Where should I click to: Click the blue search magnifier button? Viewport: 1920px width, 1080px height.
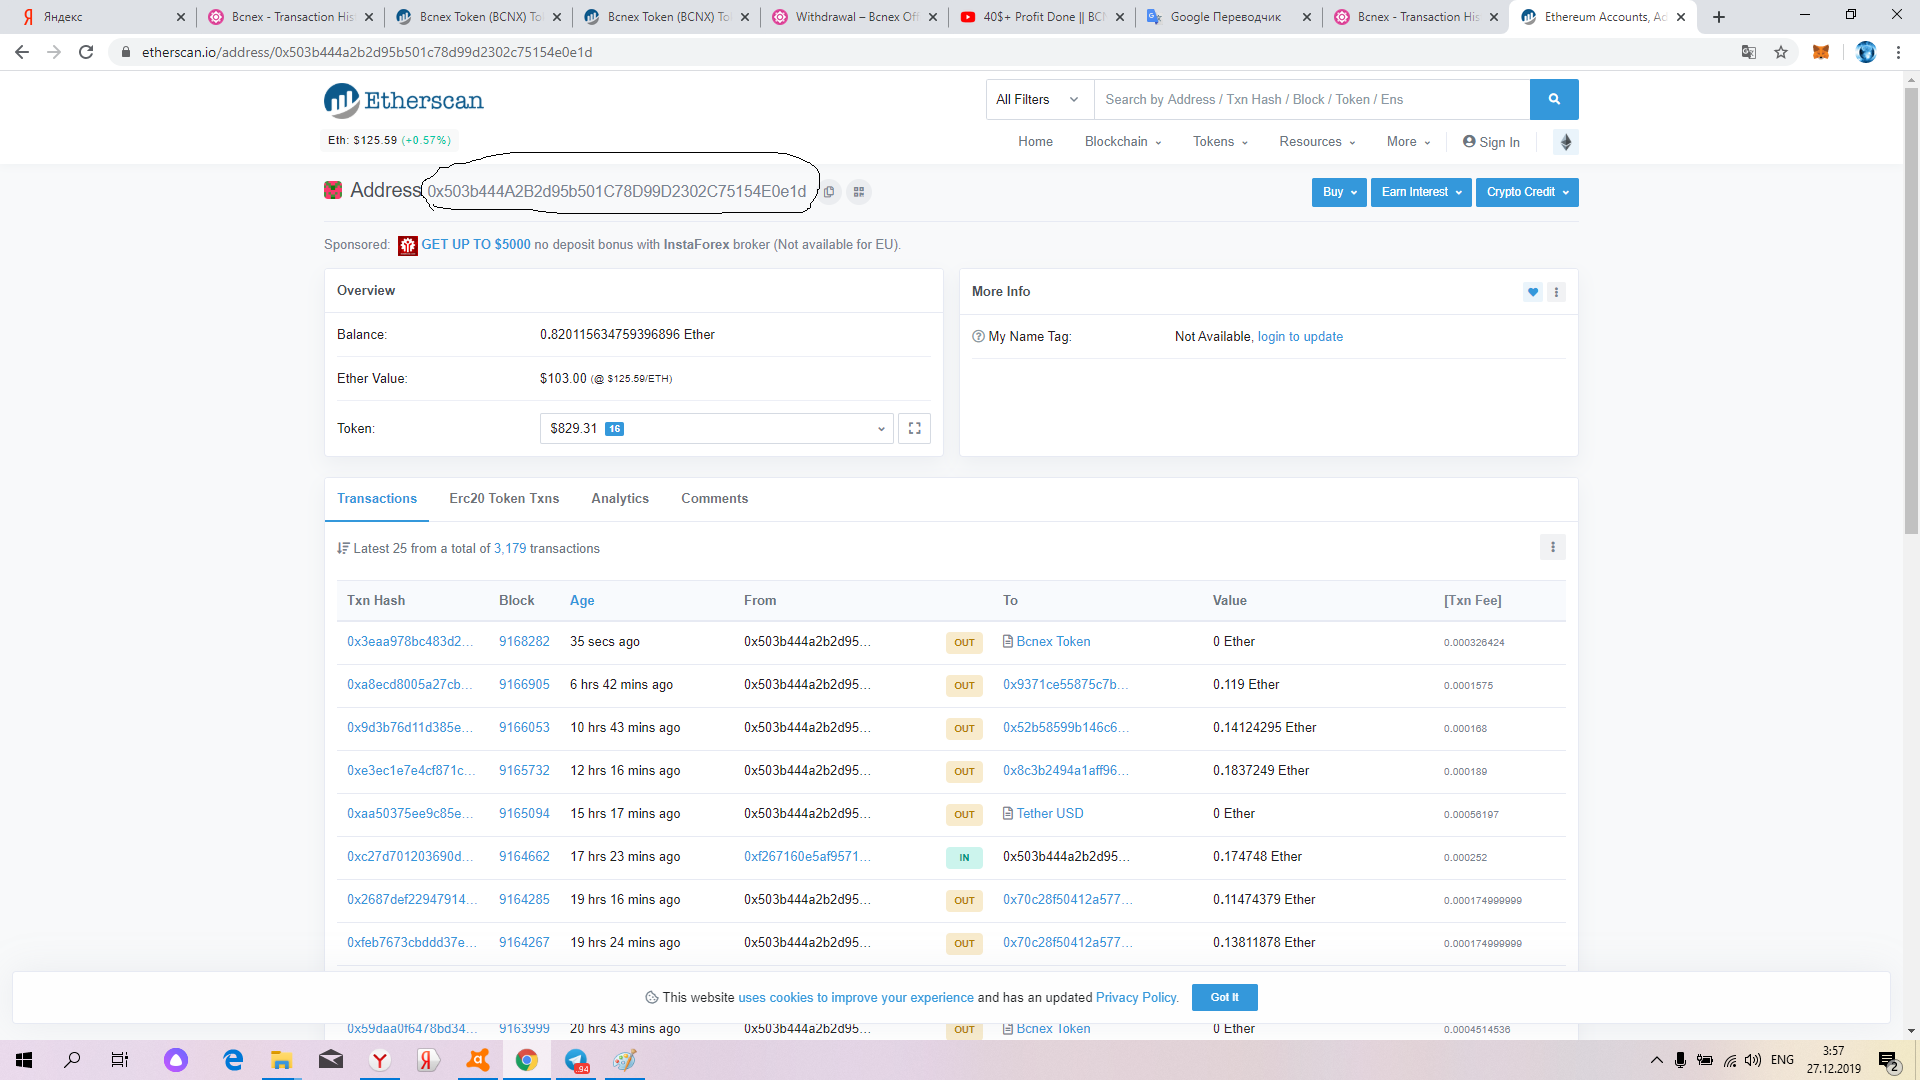coord(1553,99)
